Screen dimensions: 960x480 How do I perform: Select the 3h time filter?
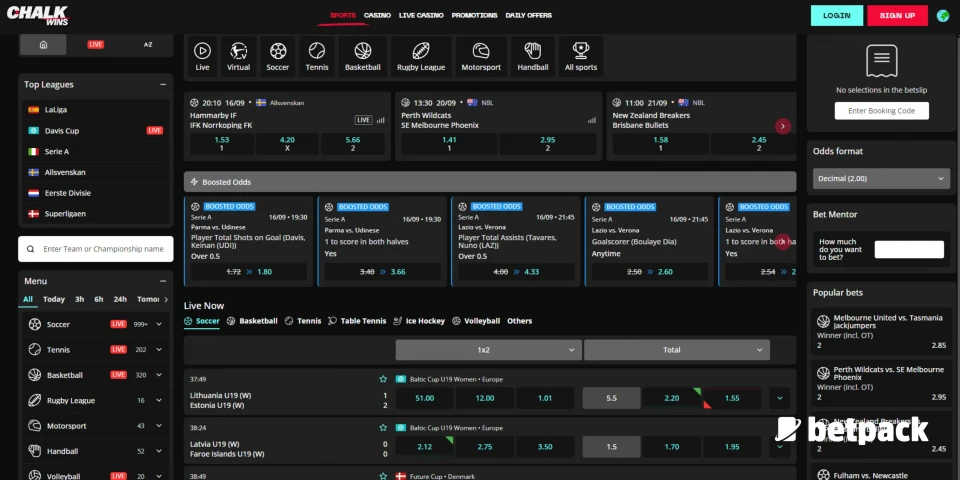pos(79,299)
